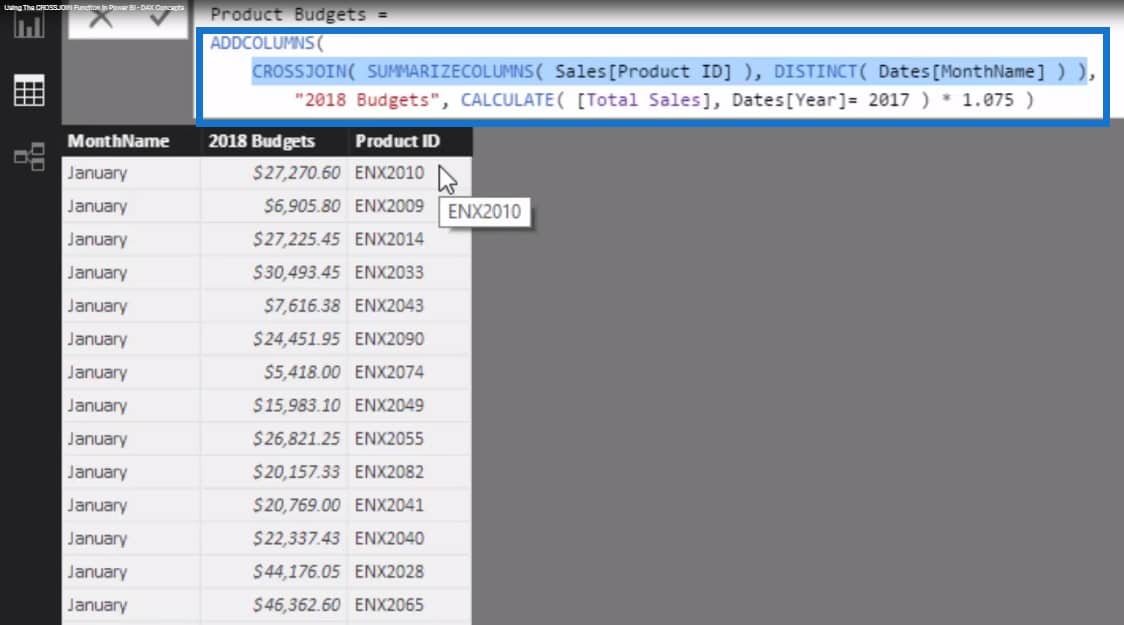Click ADDCOLUMNS in the formula
This screenshot has width=1124, height=625.
(x=262, y=43)
